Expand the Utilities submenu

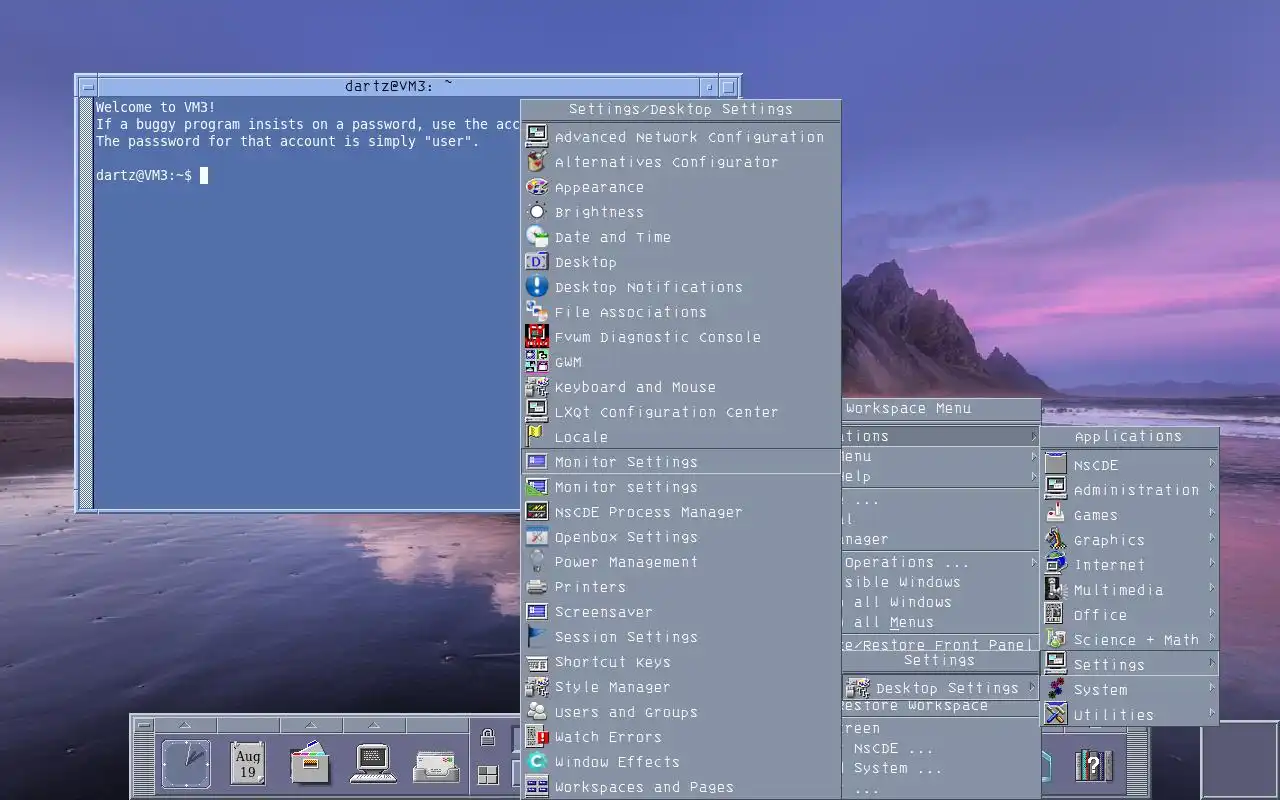pyautogui.click(x=1130, y=715)
